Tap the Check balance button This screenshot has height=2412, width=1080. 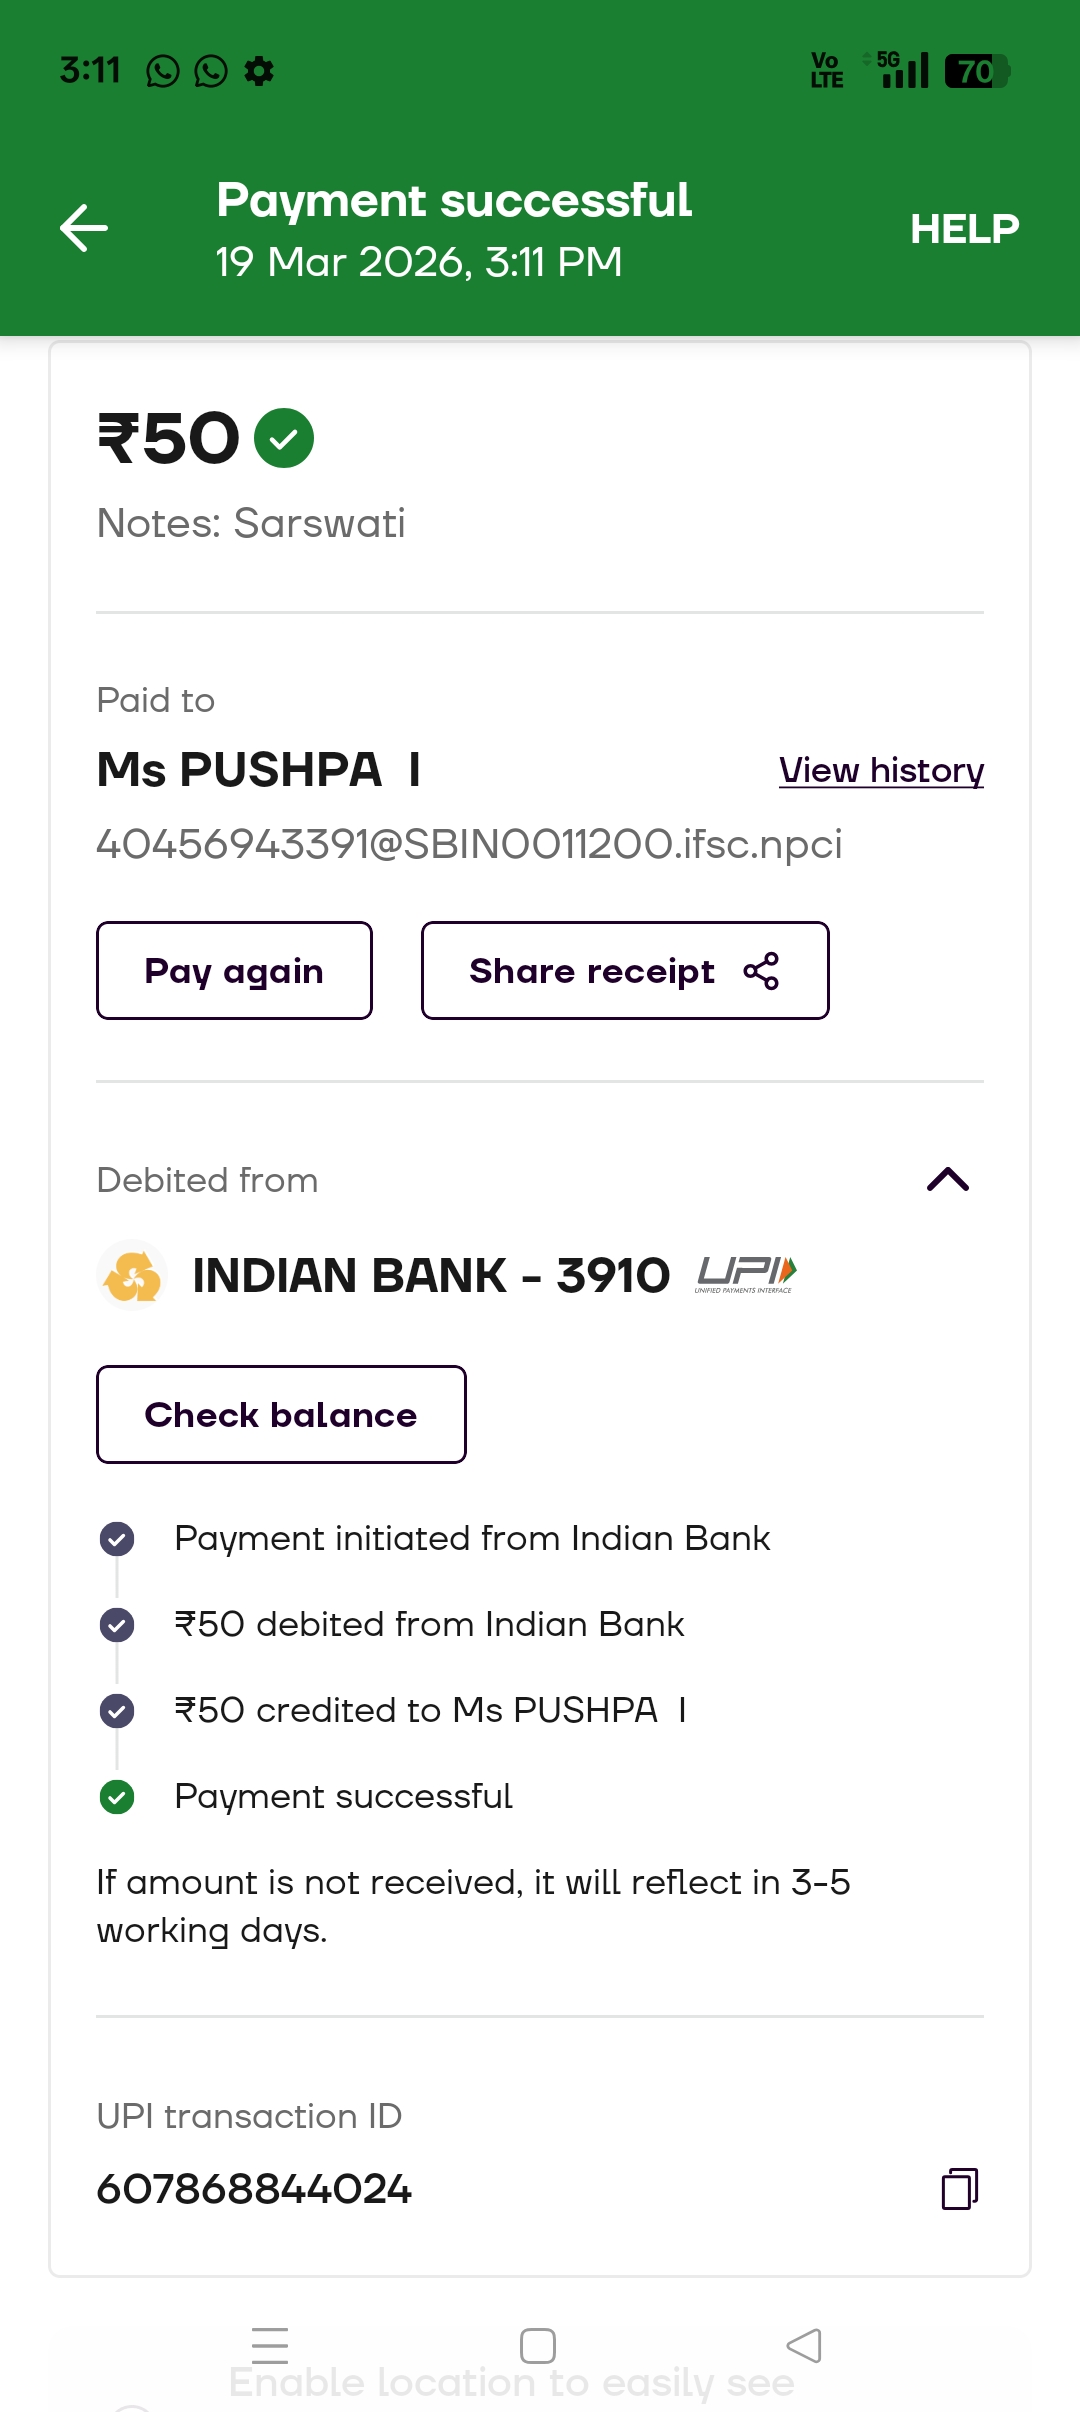281,1415
